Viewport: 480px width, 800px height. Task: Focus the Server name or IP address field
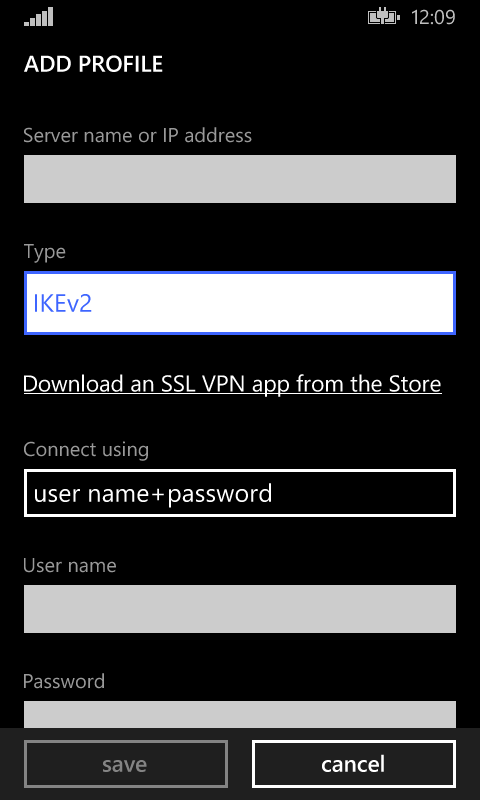coord(240,179)
